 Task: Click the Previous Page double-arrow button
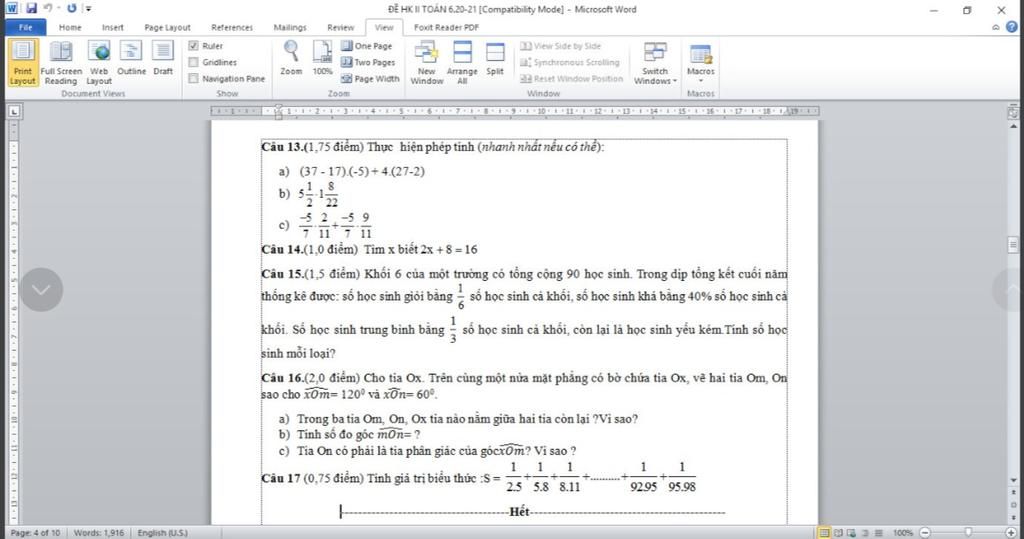[x=1013, y=493]
